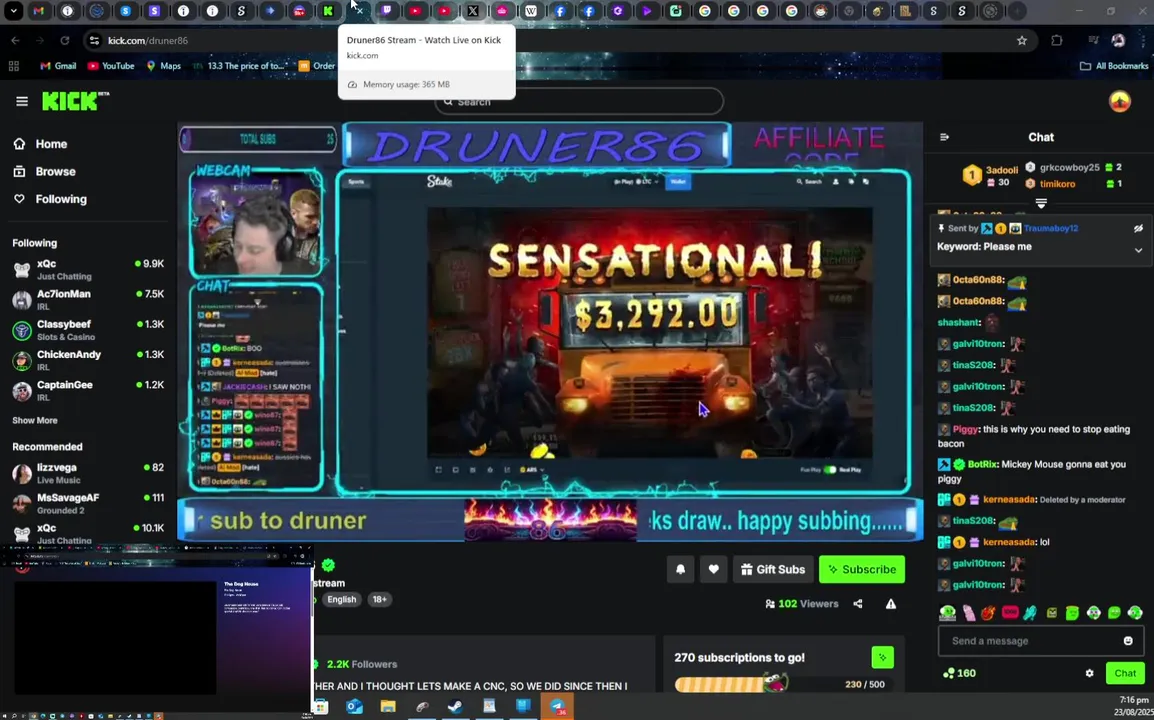Open YouTube bookmark
Image resolution: width=1154 pixels, height=720 pixels.
click(x=110, y=66)
